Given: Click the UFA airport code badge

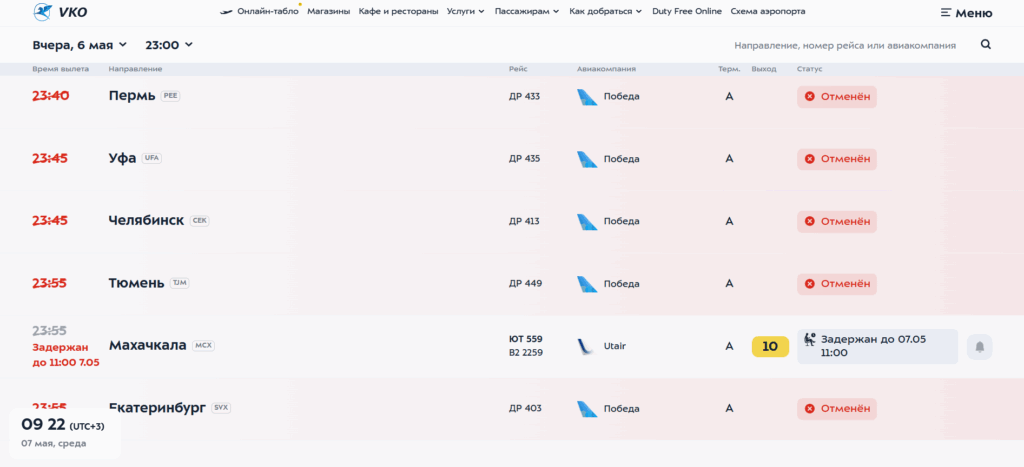Looking at the screenshot, I should tap(152, 158).
